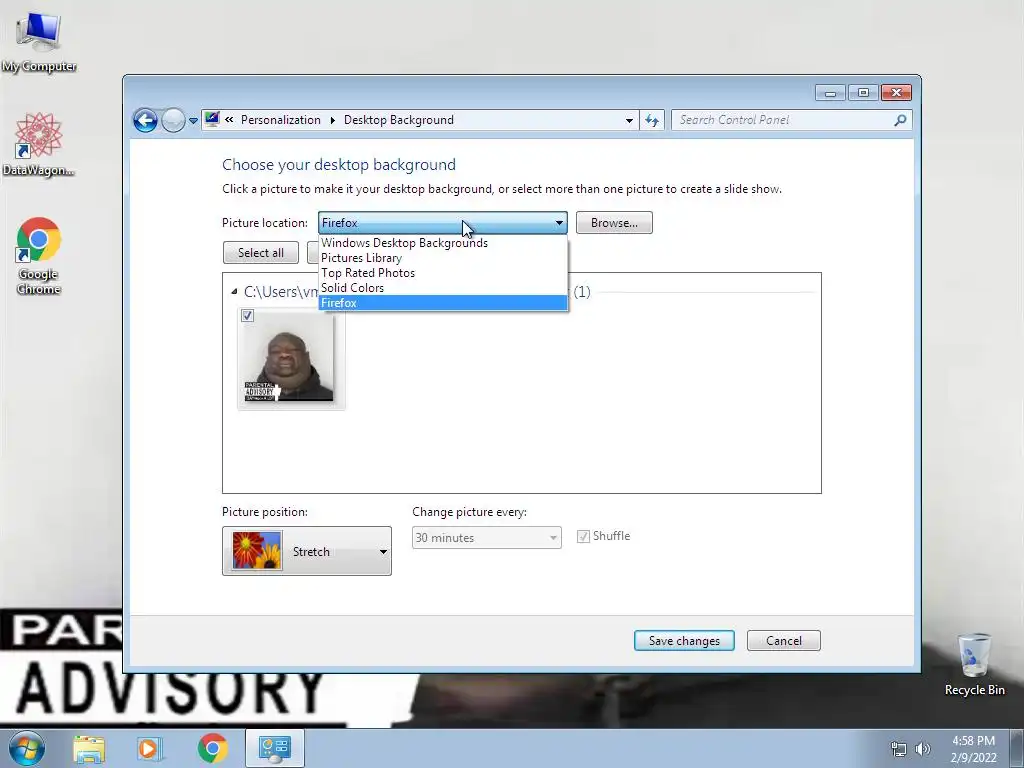Open recent pages arrow beside Forward button
The width and height of the screenshot is (1024, 768).
point(193,120)
